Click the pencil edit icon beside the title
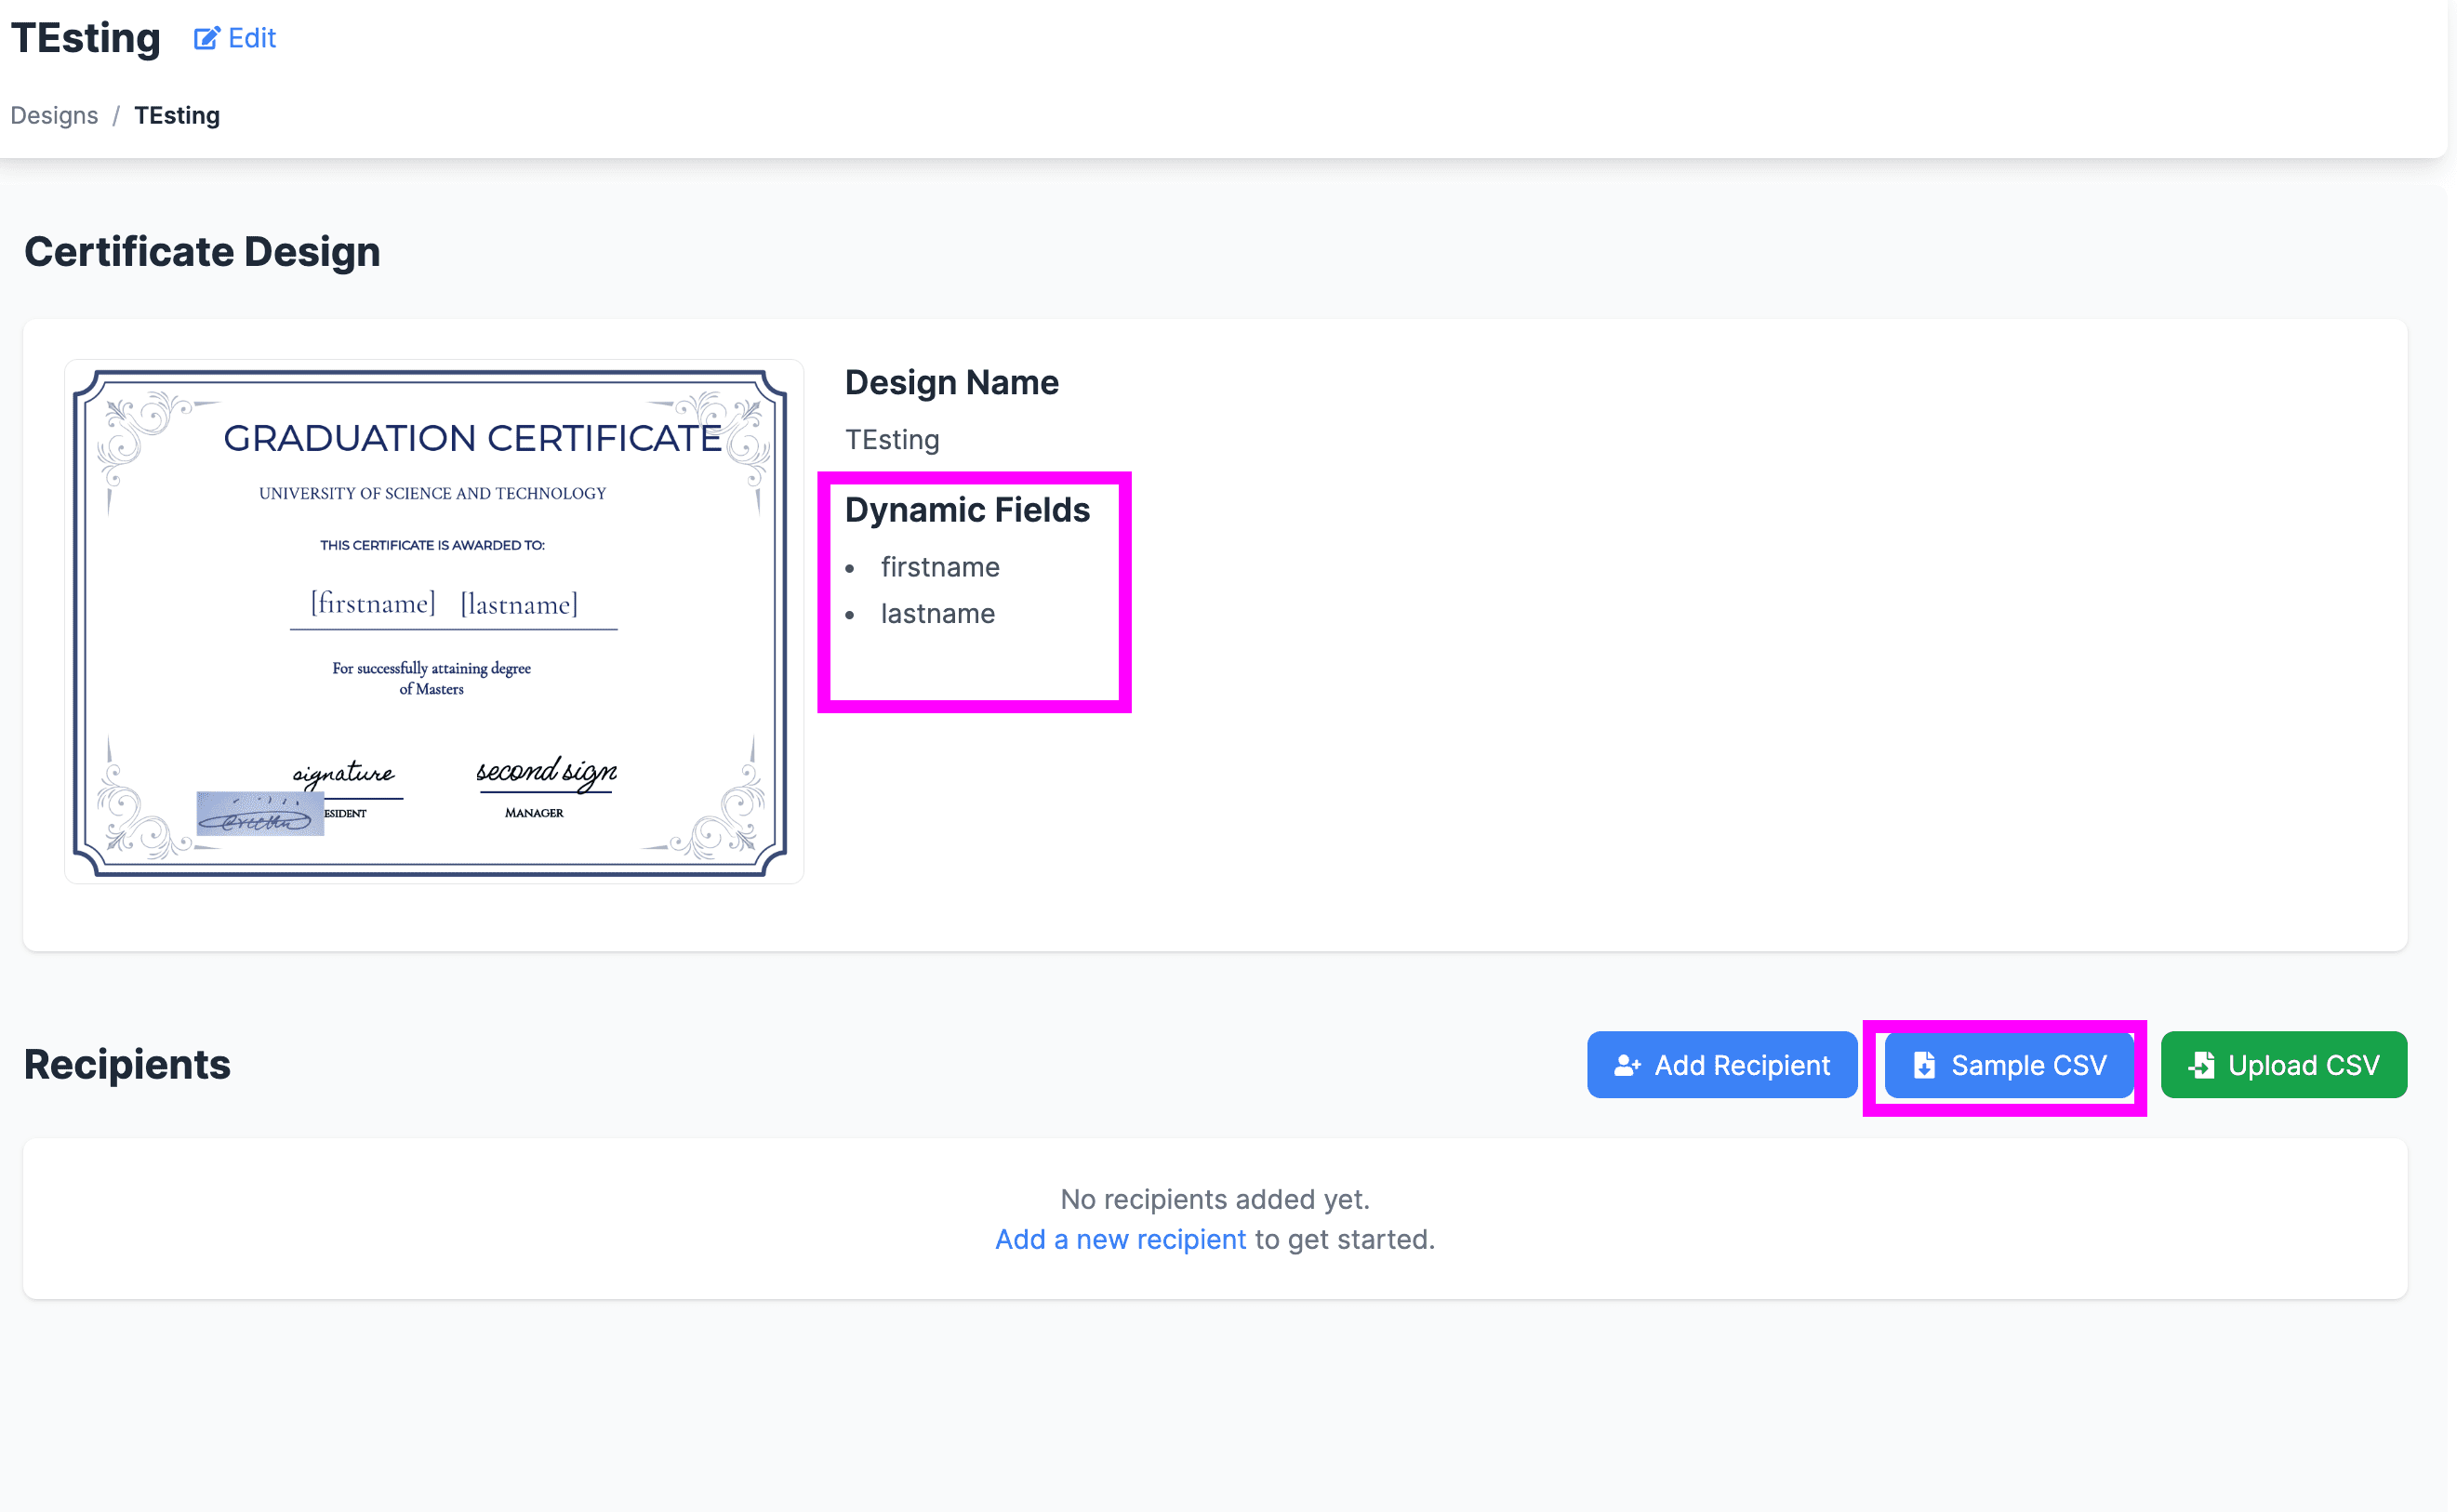This screenshot has height=1512, width=2457. (x=206, y=39)
